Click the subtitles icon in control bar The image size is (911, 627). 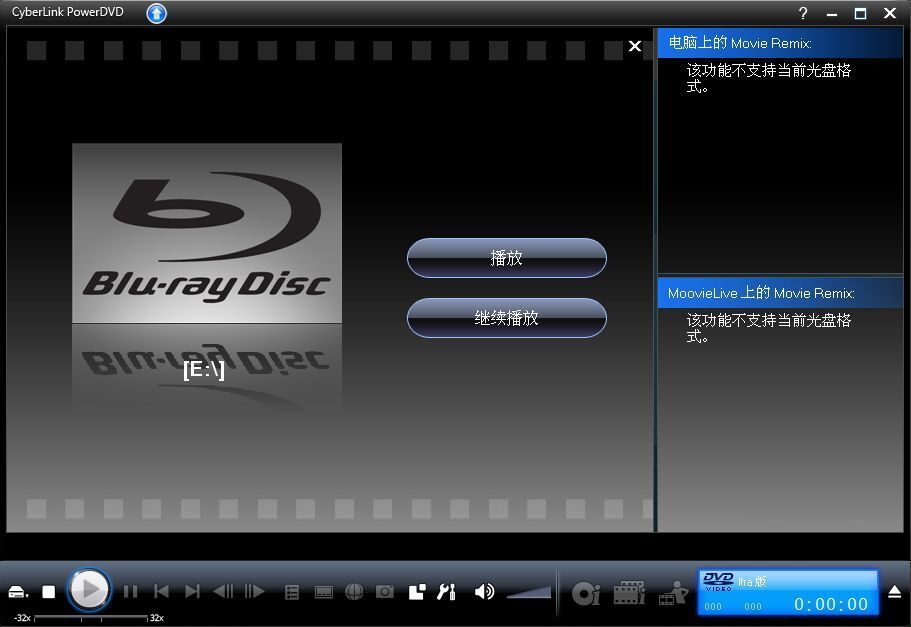point(323,592)
